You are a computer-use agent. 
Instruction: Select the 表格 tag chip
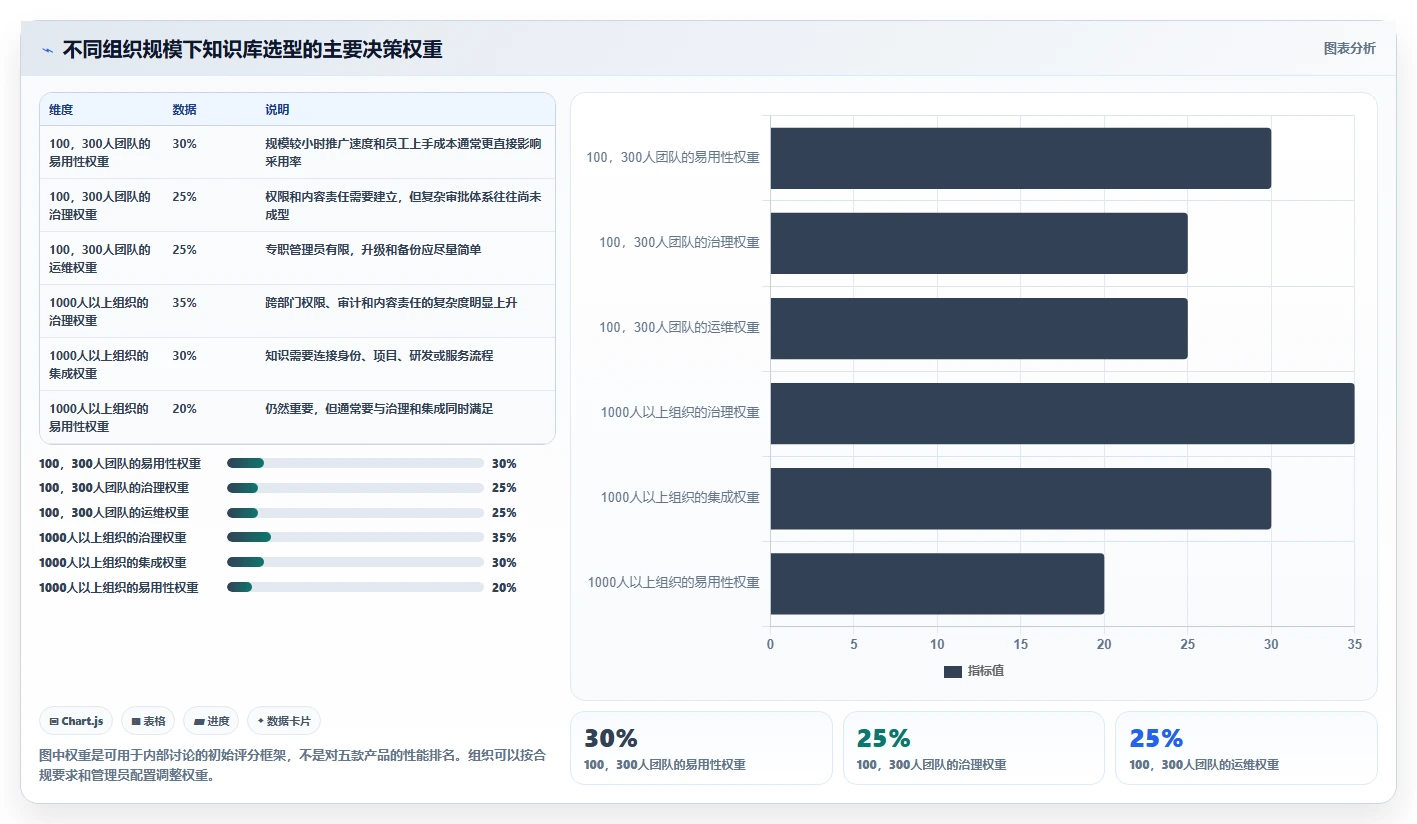tap(148, 721)
